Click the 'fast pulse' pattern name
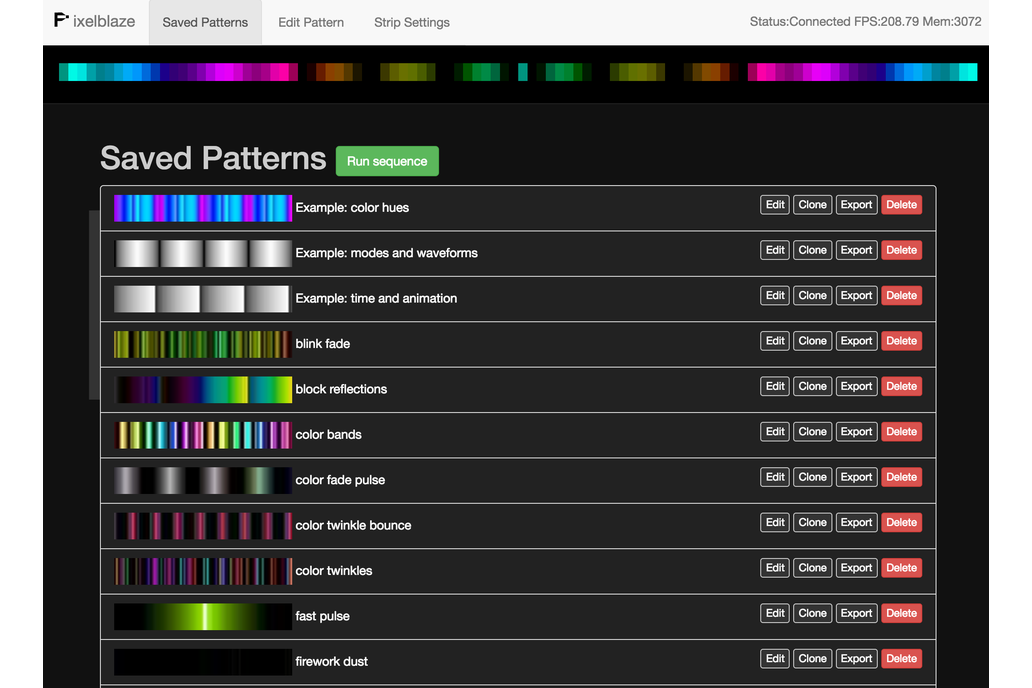The image size is (1032, 688). tap(322, 616)
